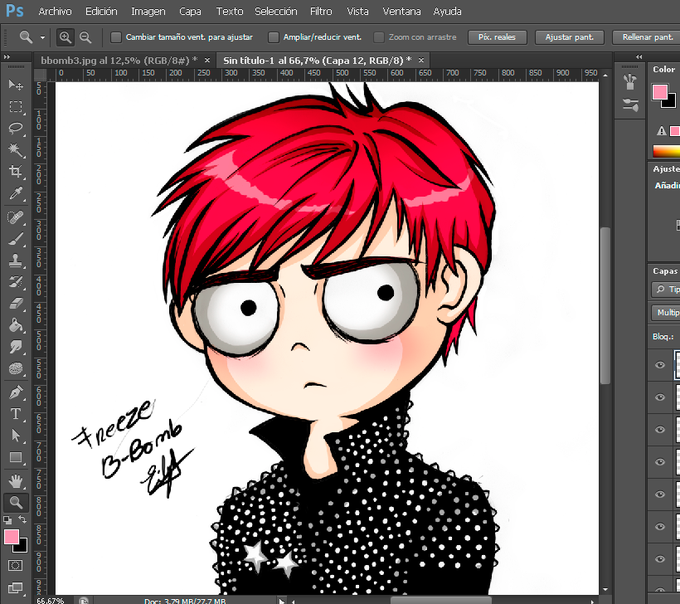Select the Spot Healing Brush tool
Screen dimensions: 680x604
16,217
